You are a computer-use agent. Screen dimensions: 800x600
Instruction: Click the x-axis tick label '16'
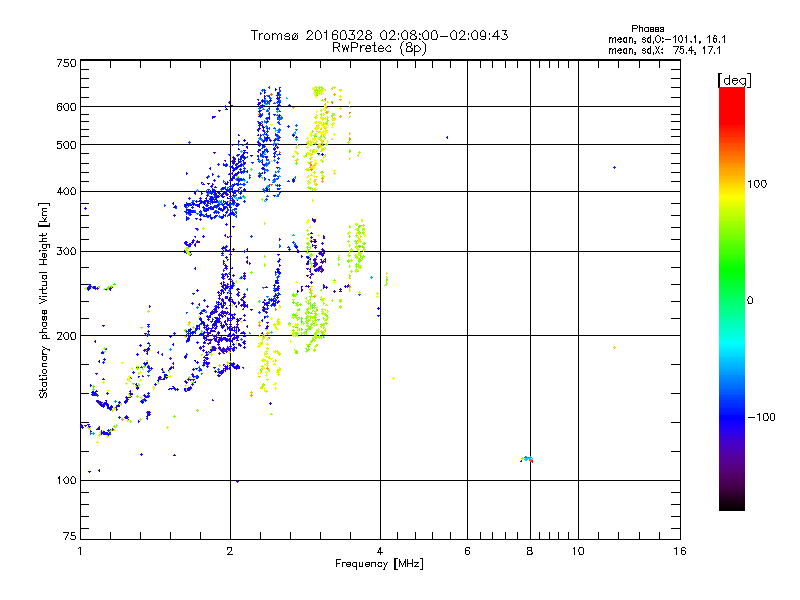pos(680,551)
